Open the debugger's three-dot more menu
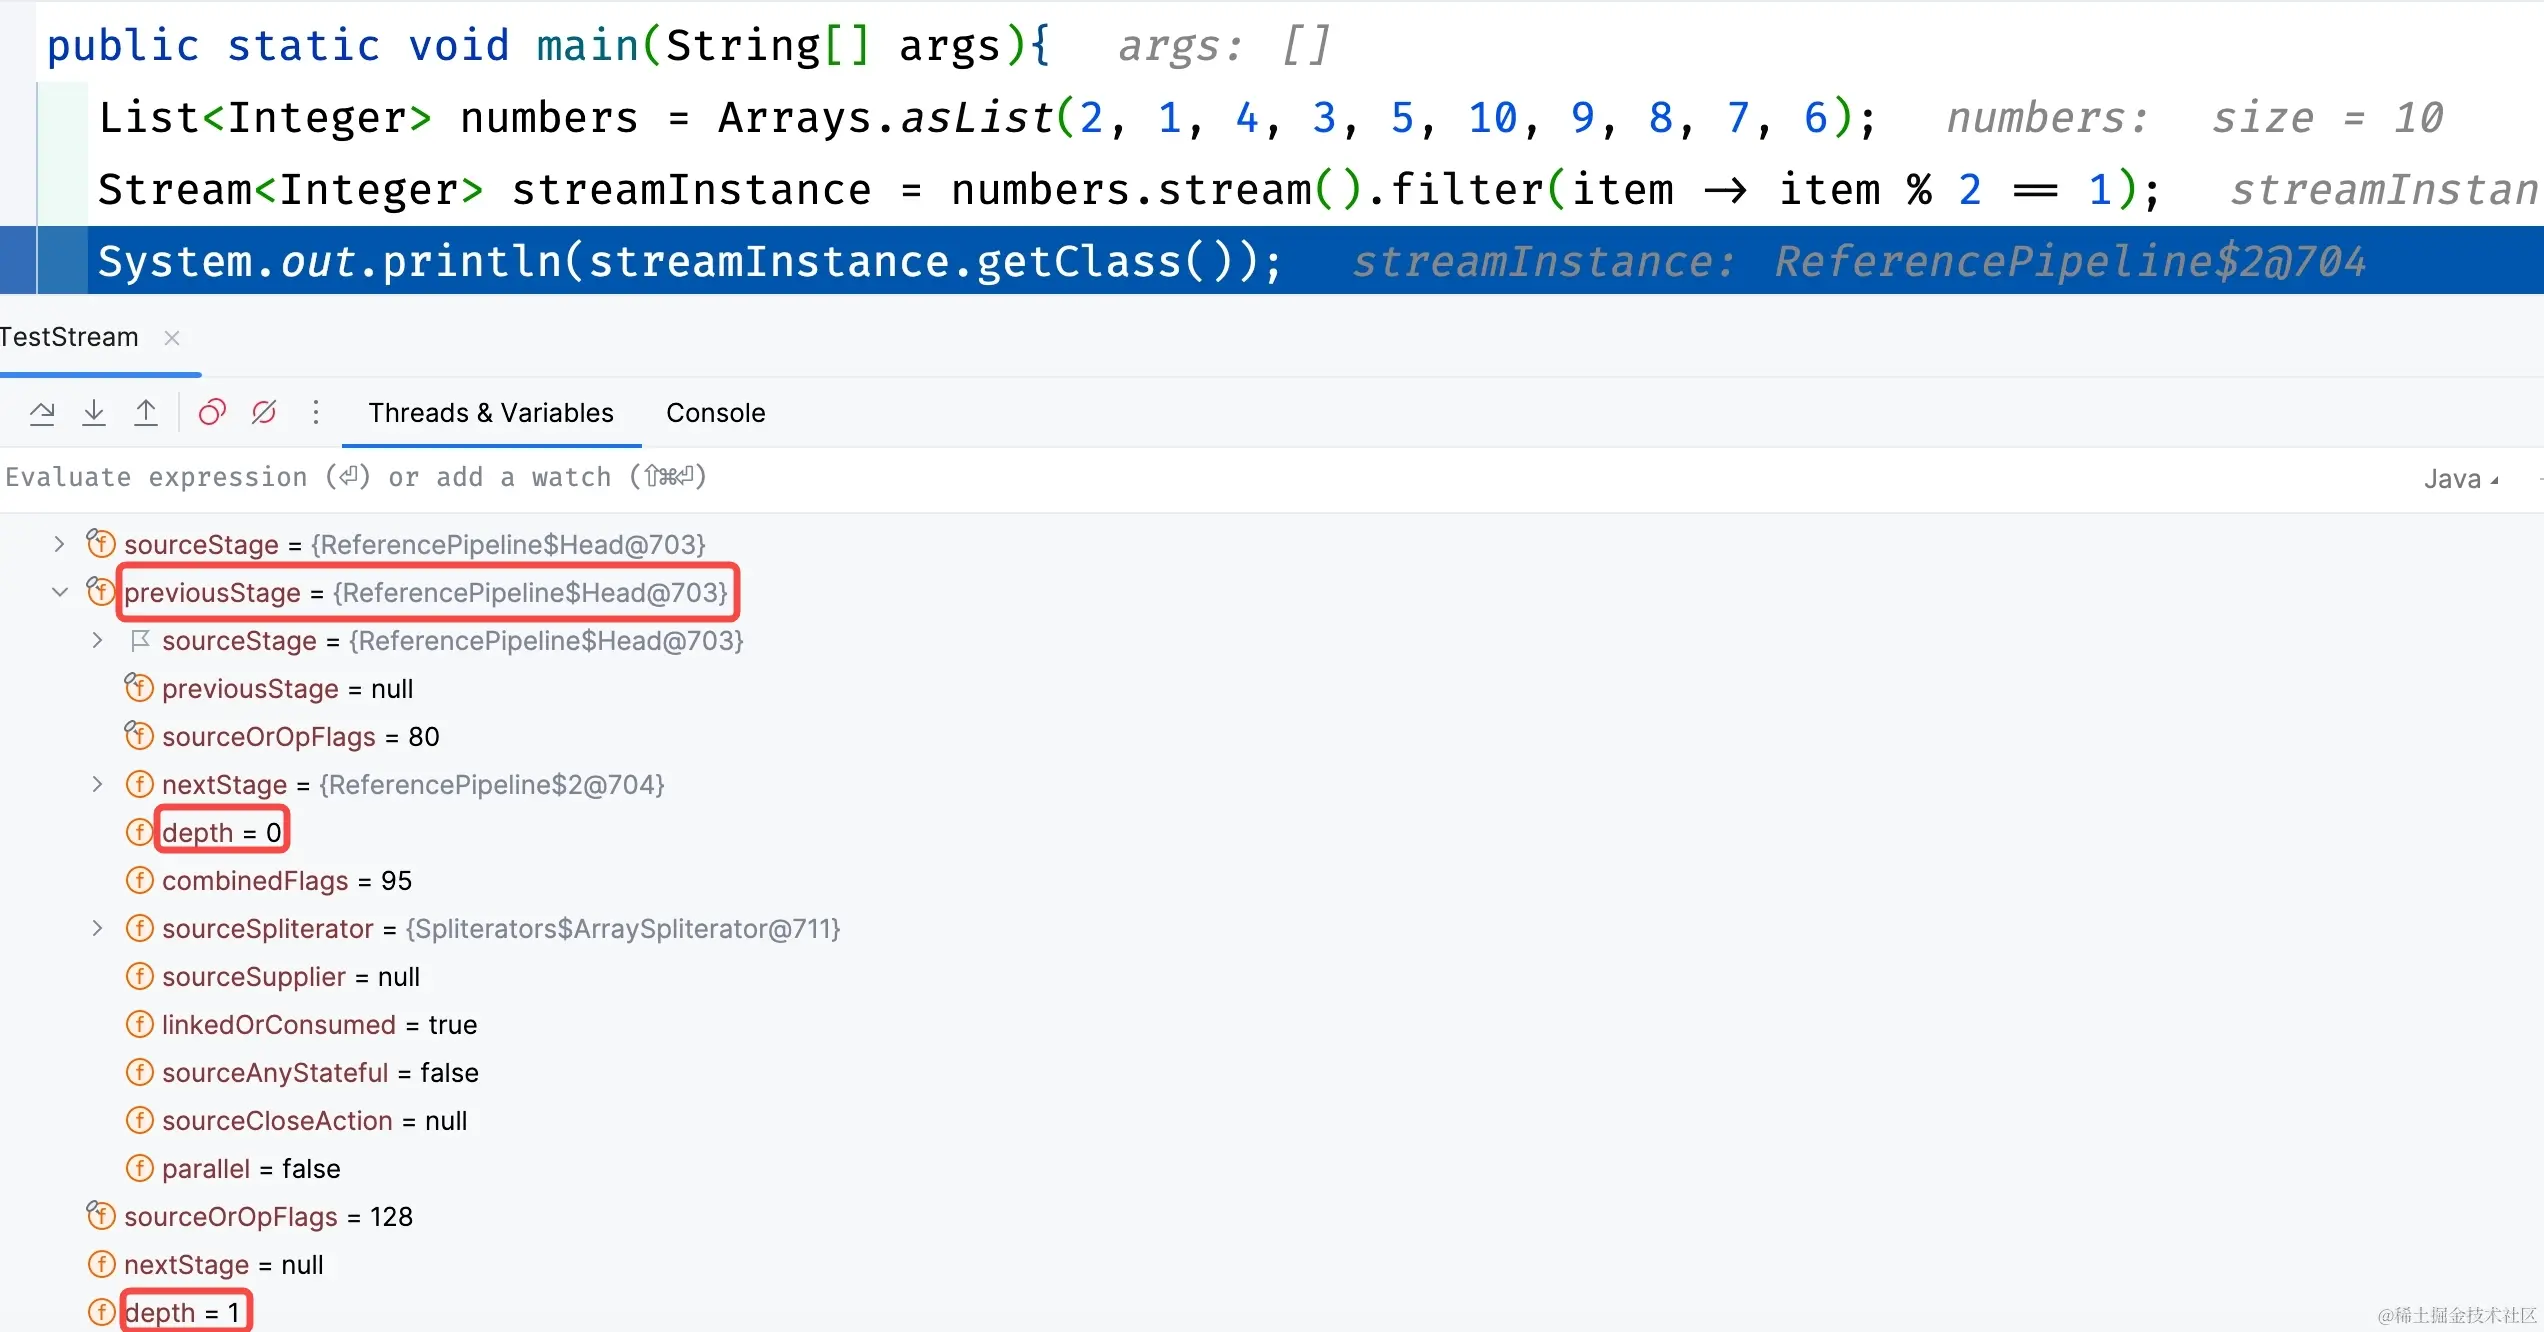2544x1332 pixels. 316,413
